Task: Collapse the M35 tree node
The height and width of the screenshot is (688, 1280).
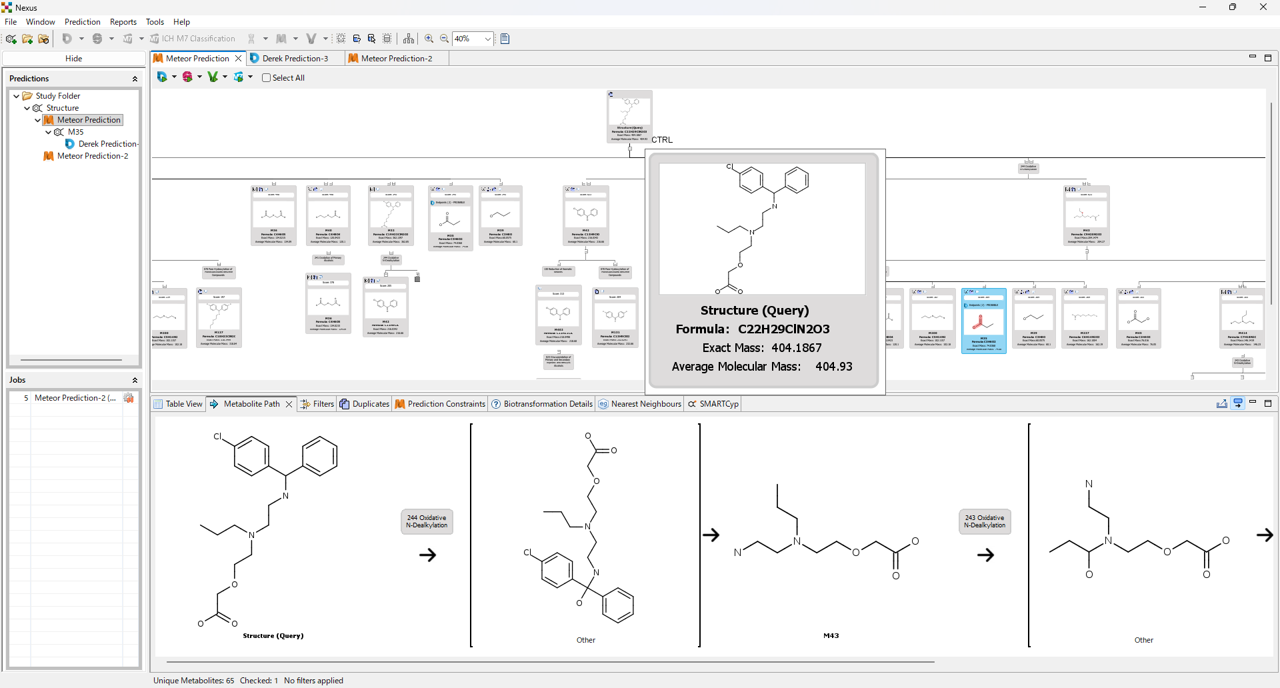Action: (48, 132)
